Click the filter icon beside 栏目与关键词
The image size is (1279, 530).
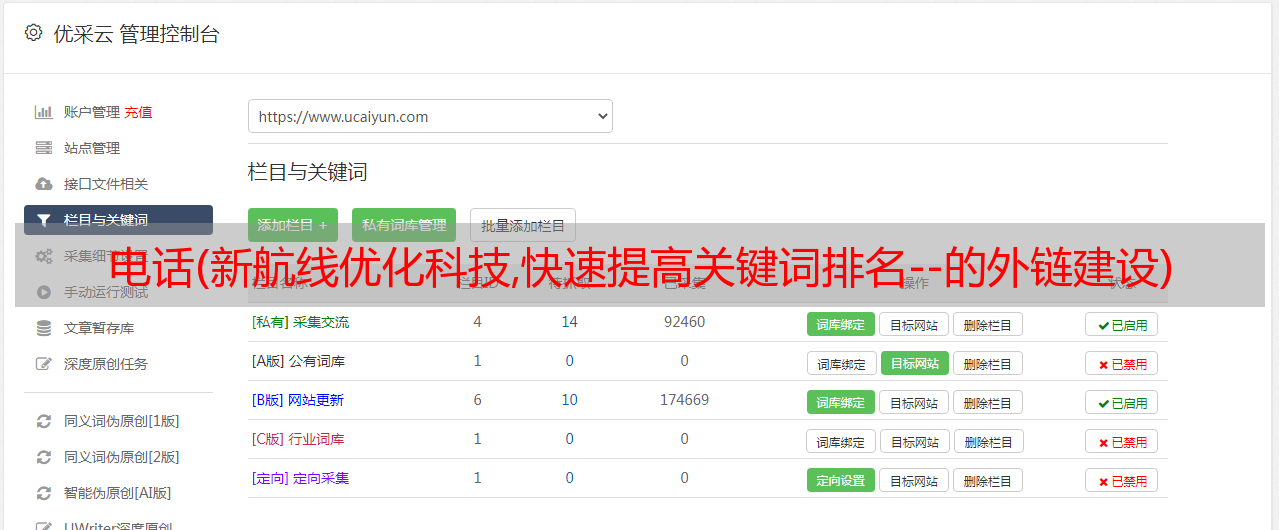(44, 220)
